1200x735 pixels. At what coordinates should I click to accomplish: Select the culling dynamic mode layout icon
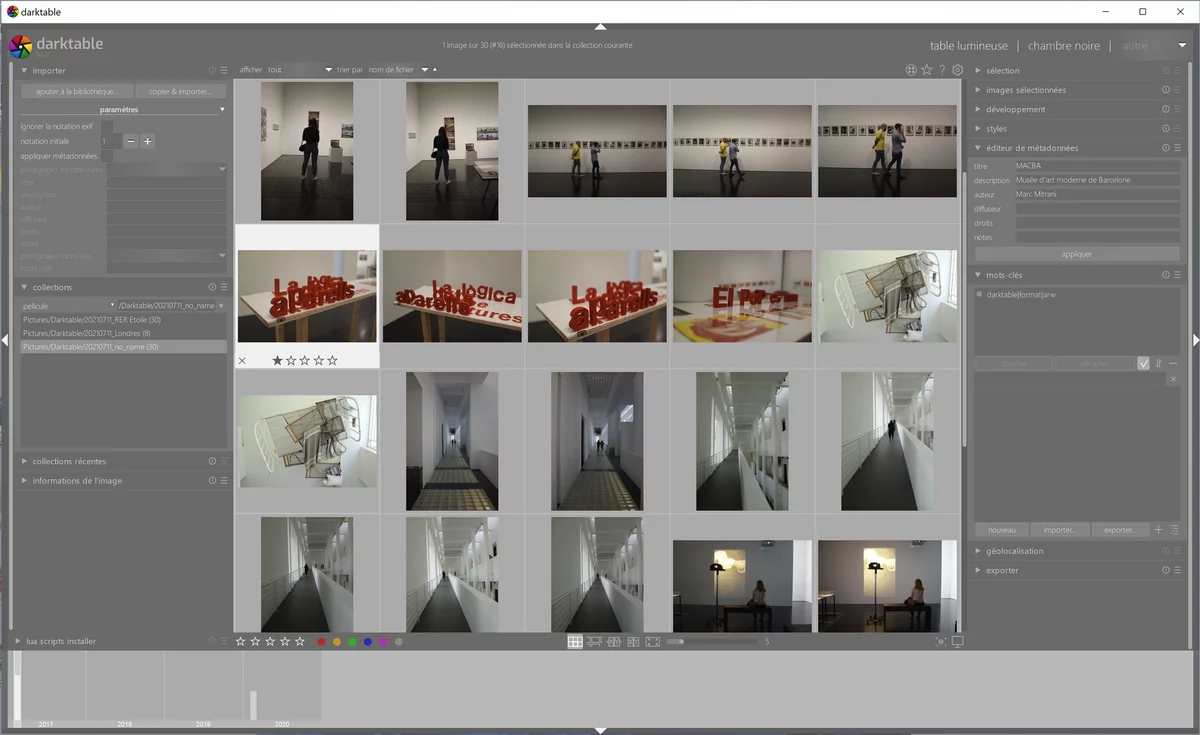[x=633, y=642]
